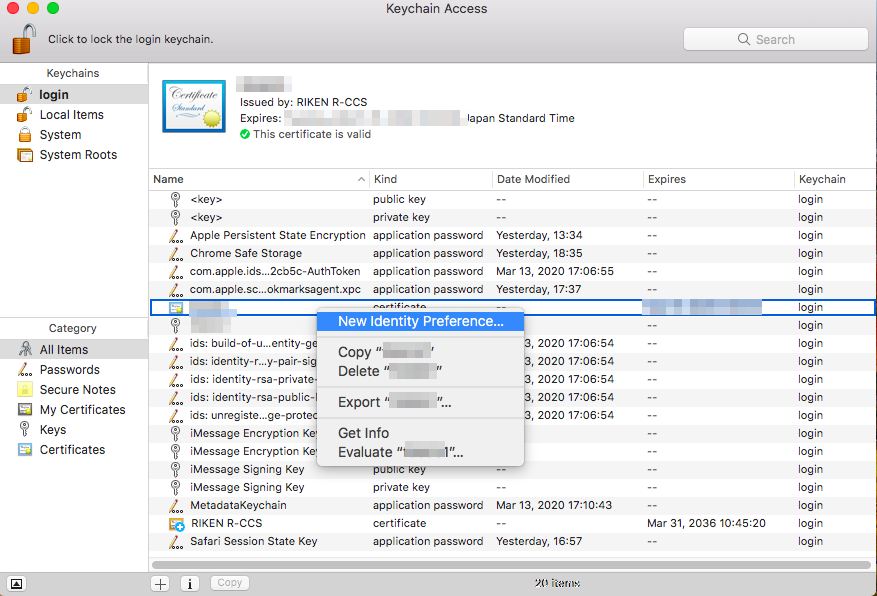This screenshot has height=596, width=877.
Task: Select Get Info from the context menu
Action: [363, 433]
